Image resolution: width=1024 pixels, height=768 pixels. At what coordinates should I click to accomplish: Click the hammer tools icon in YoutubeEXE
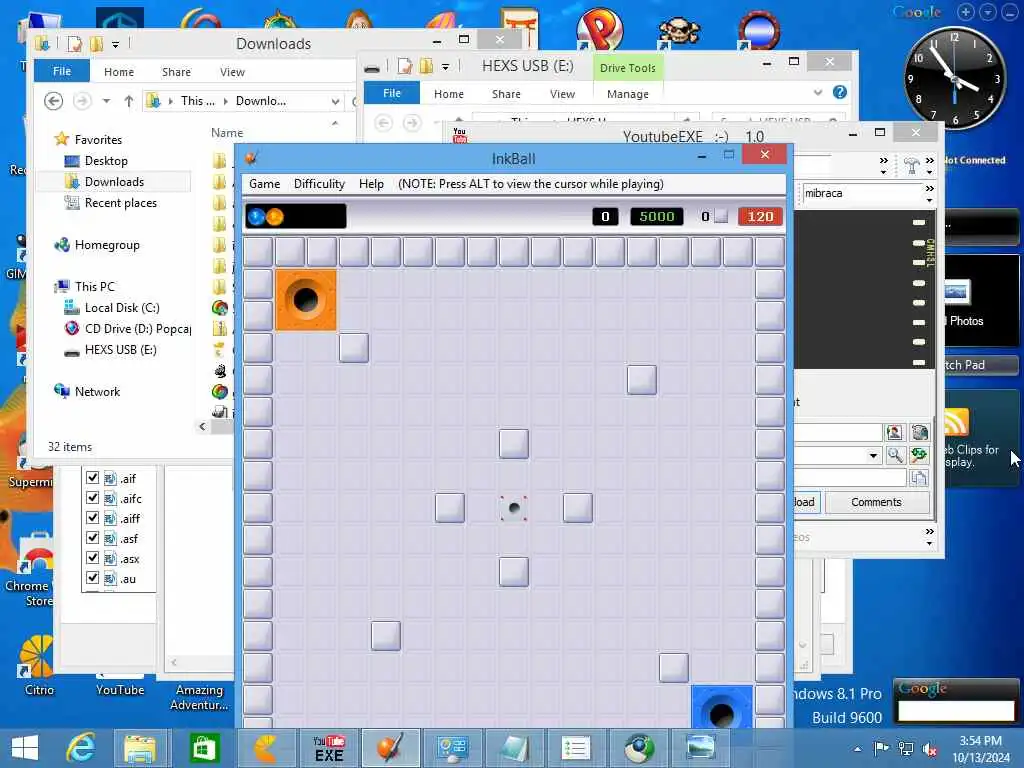[x=911, y=165]
